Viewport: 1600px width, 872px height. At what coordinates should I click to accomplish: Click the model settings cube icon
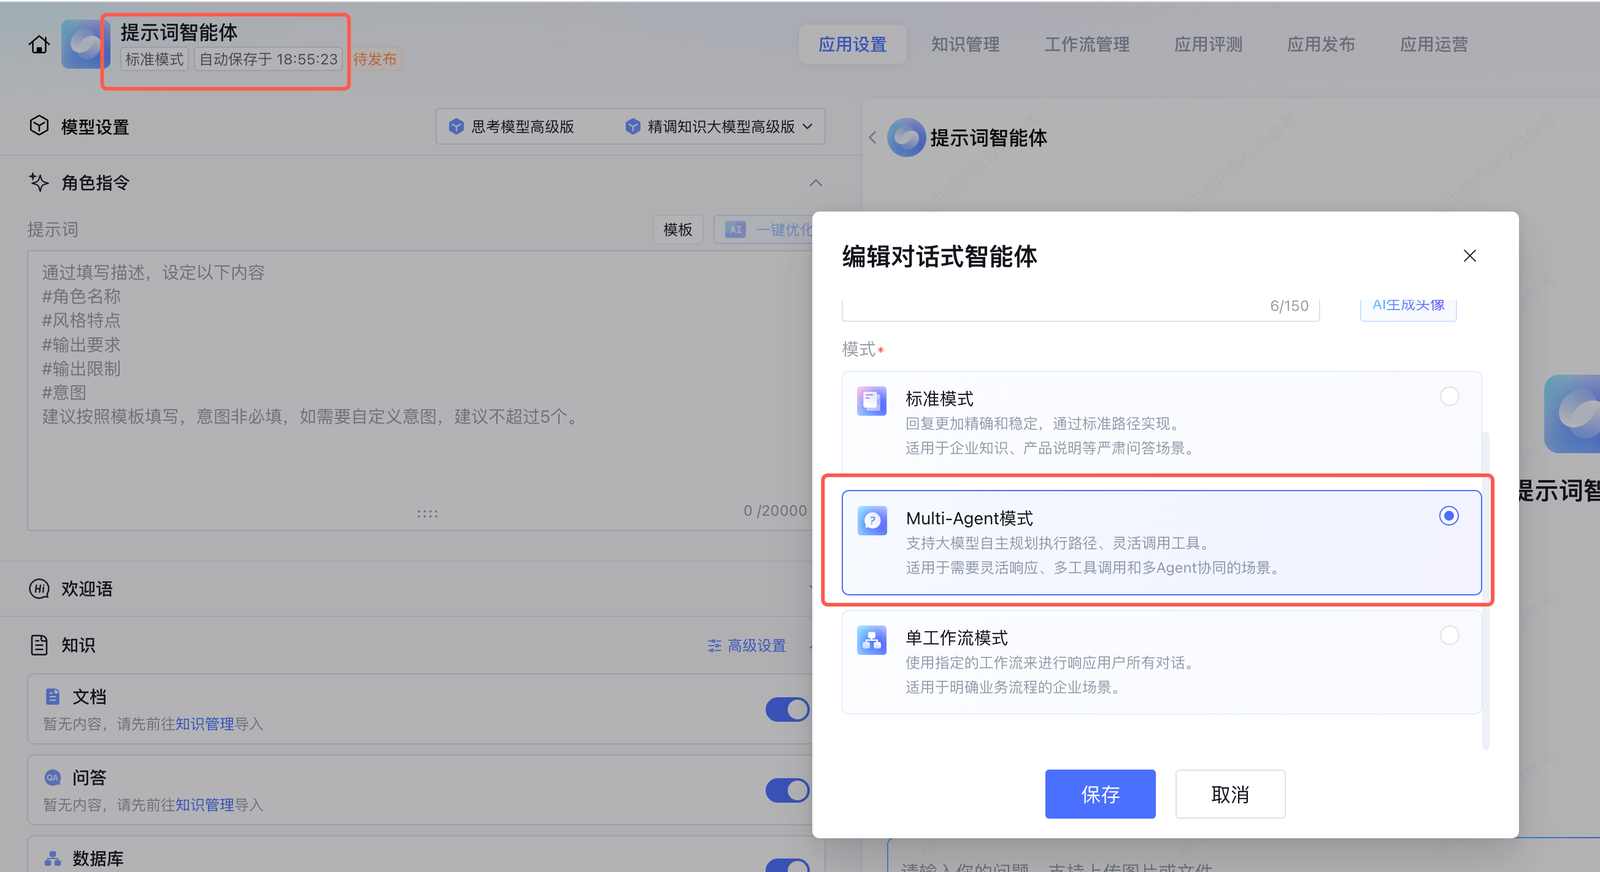click(39, 126)
